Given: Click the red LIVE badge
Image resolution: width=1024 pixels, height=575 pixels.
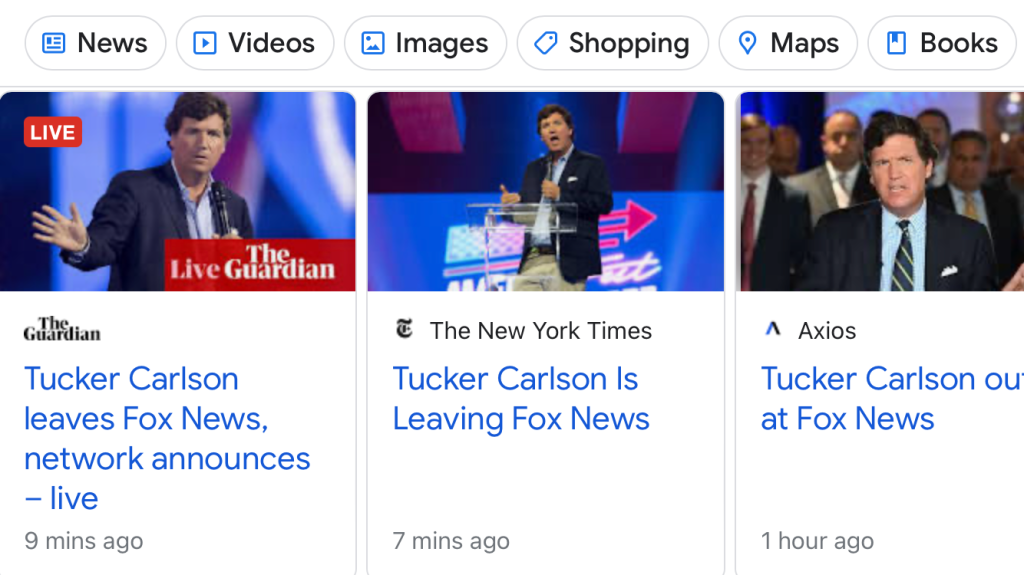Looking at the screenshot, I should click(53, 132).
